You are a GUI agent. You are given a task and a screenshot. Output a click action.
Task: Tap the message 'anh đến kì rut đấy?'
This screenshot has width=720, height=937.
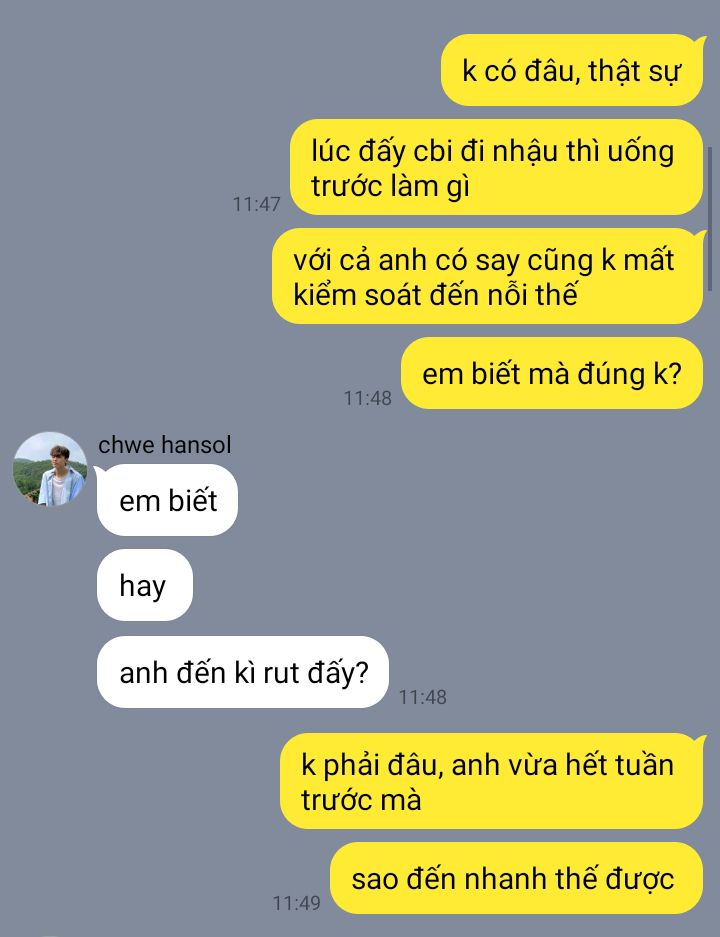coord(243,672)
